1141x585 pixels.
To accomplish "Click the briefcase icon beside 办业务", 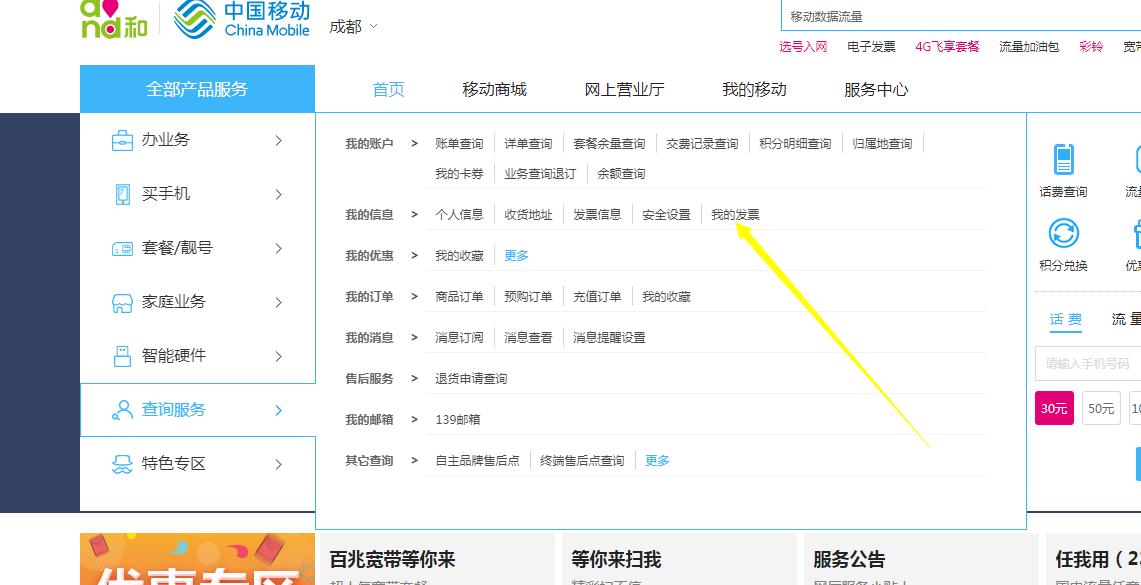I will click(x=122, y=140).
